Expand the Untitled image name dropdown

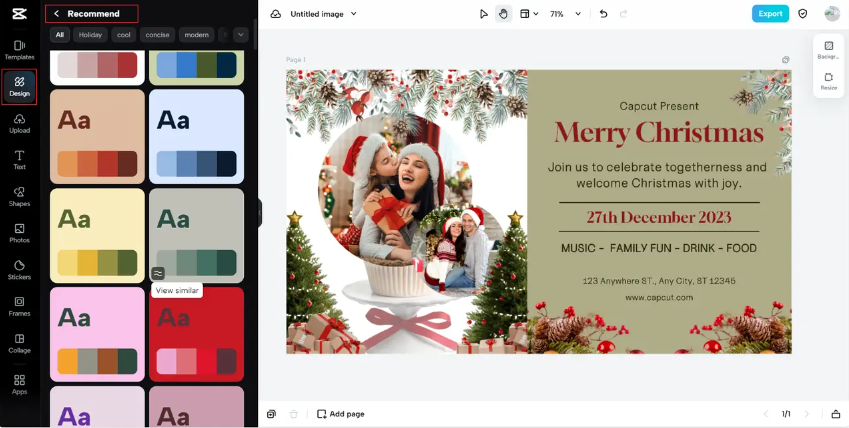354,14
